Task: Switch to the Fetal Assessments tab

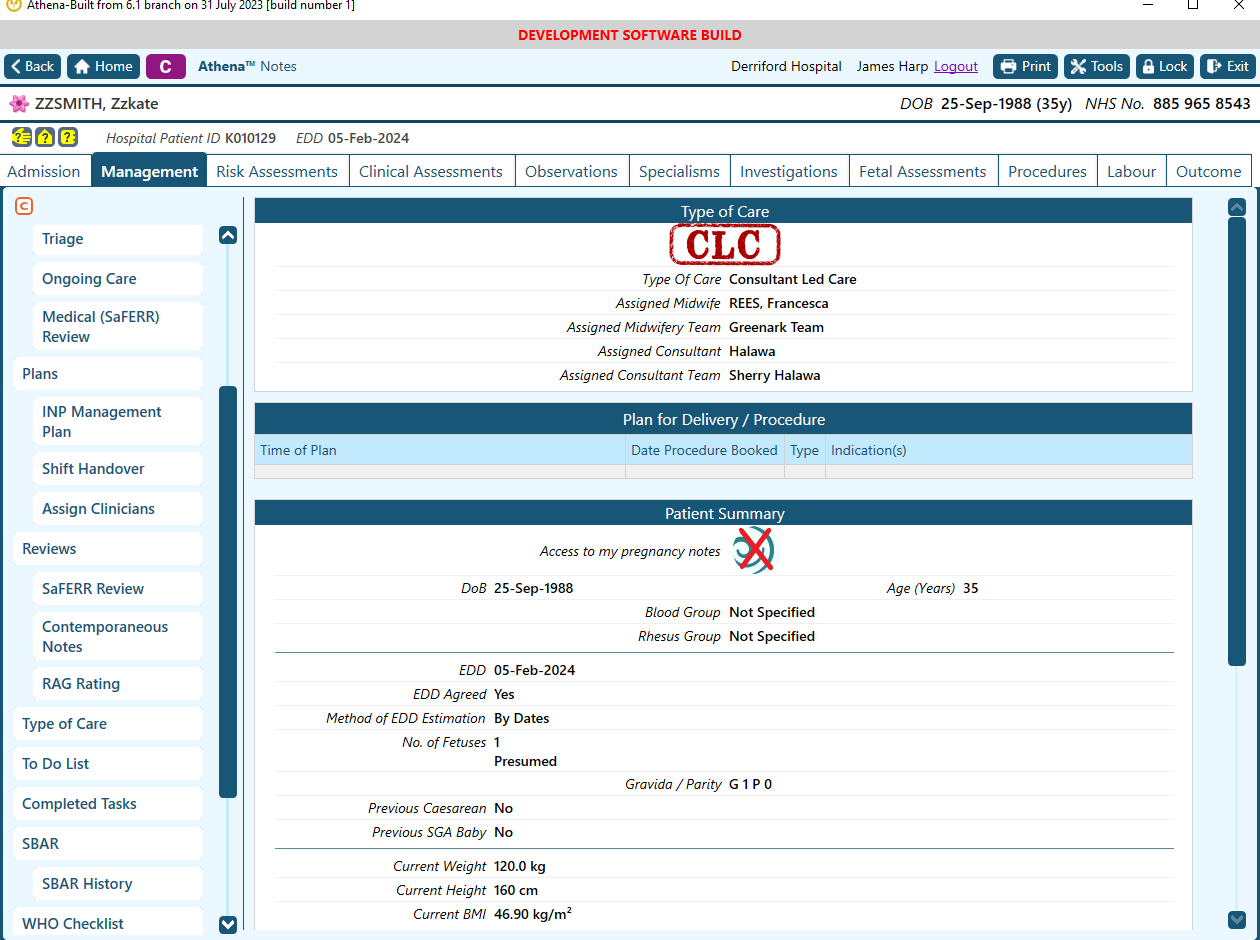Action: tap(923, 171)
